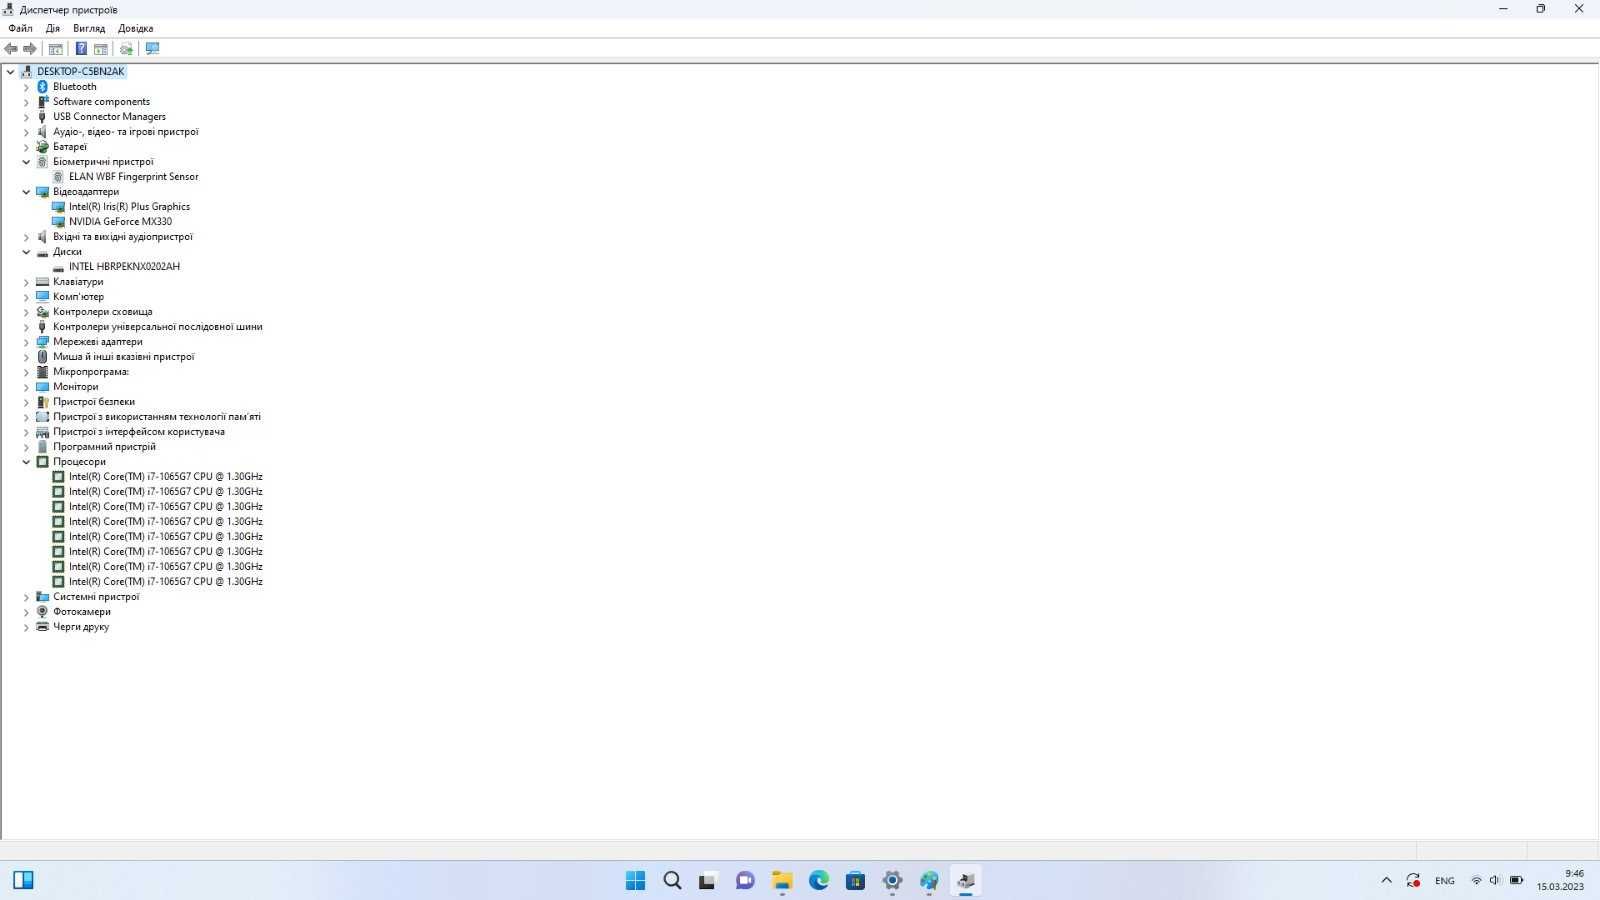Expand the Bluetooth category
1600x900 pixels.
pyautogui.click(x=27, y=87)
